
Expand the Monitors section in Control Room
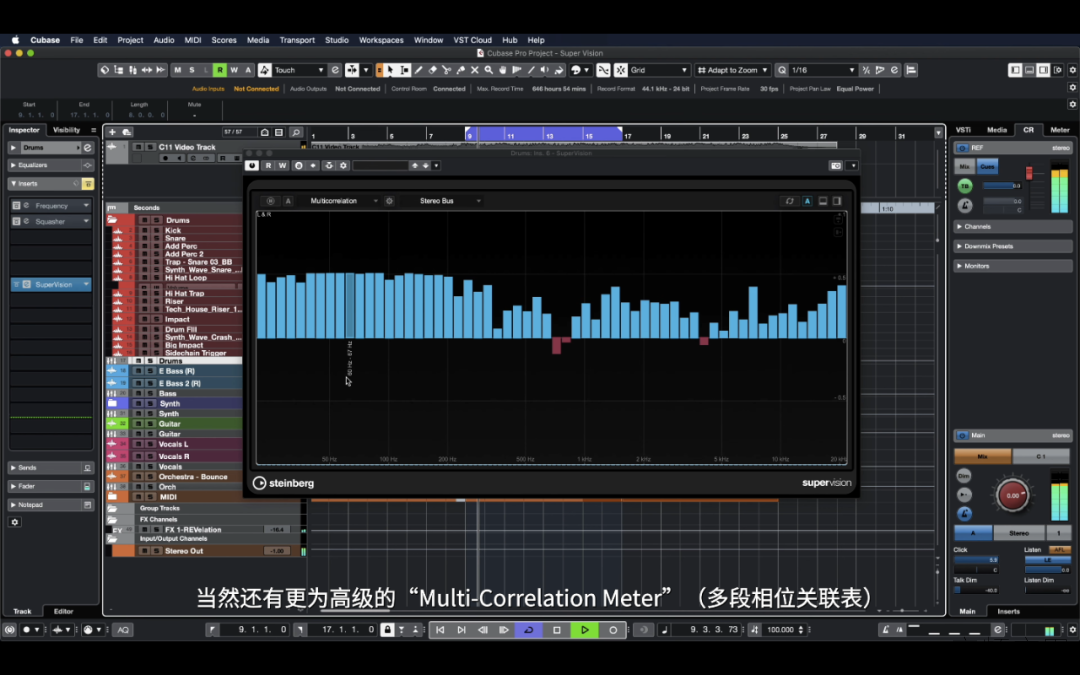click(1012, 266)
